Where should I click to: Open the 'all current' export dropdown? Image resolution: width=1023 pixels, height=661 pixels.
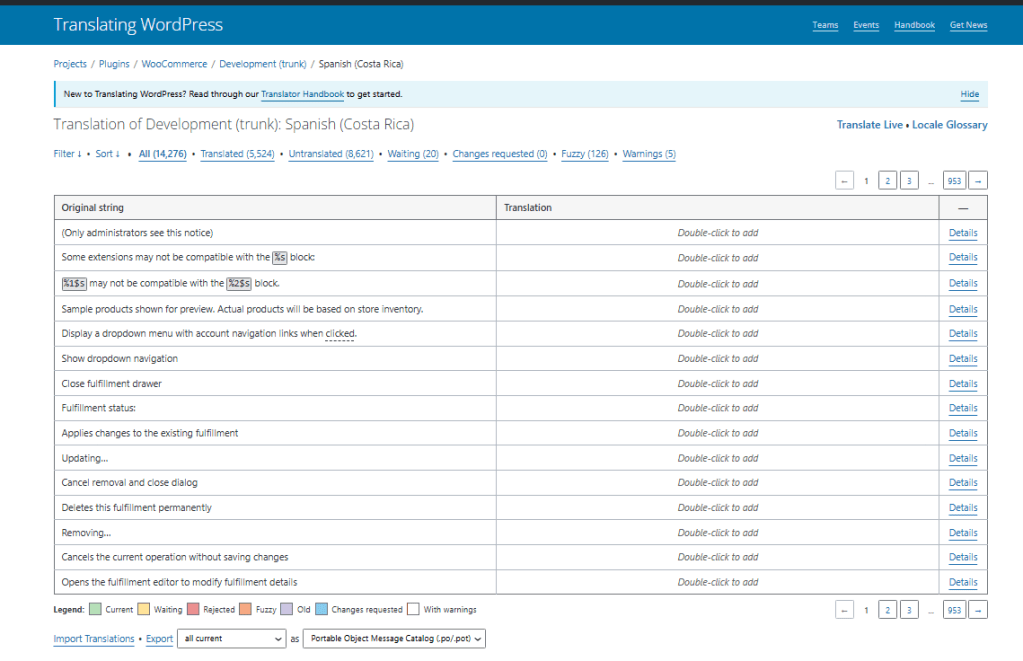(230, 638)
